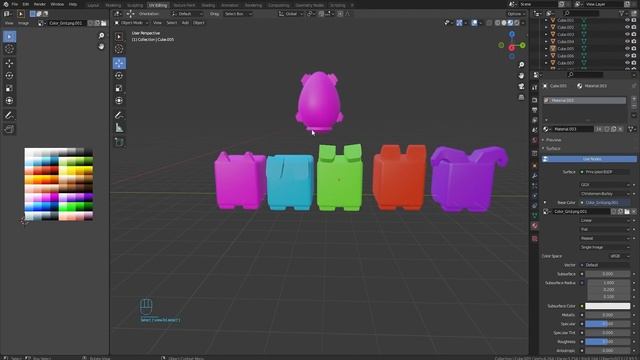Open the Edit menu
Viewport: 640px width, 360px height.
click(26, 4)
